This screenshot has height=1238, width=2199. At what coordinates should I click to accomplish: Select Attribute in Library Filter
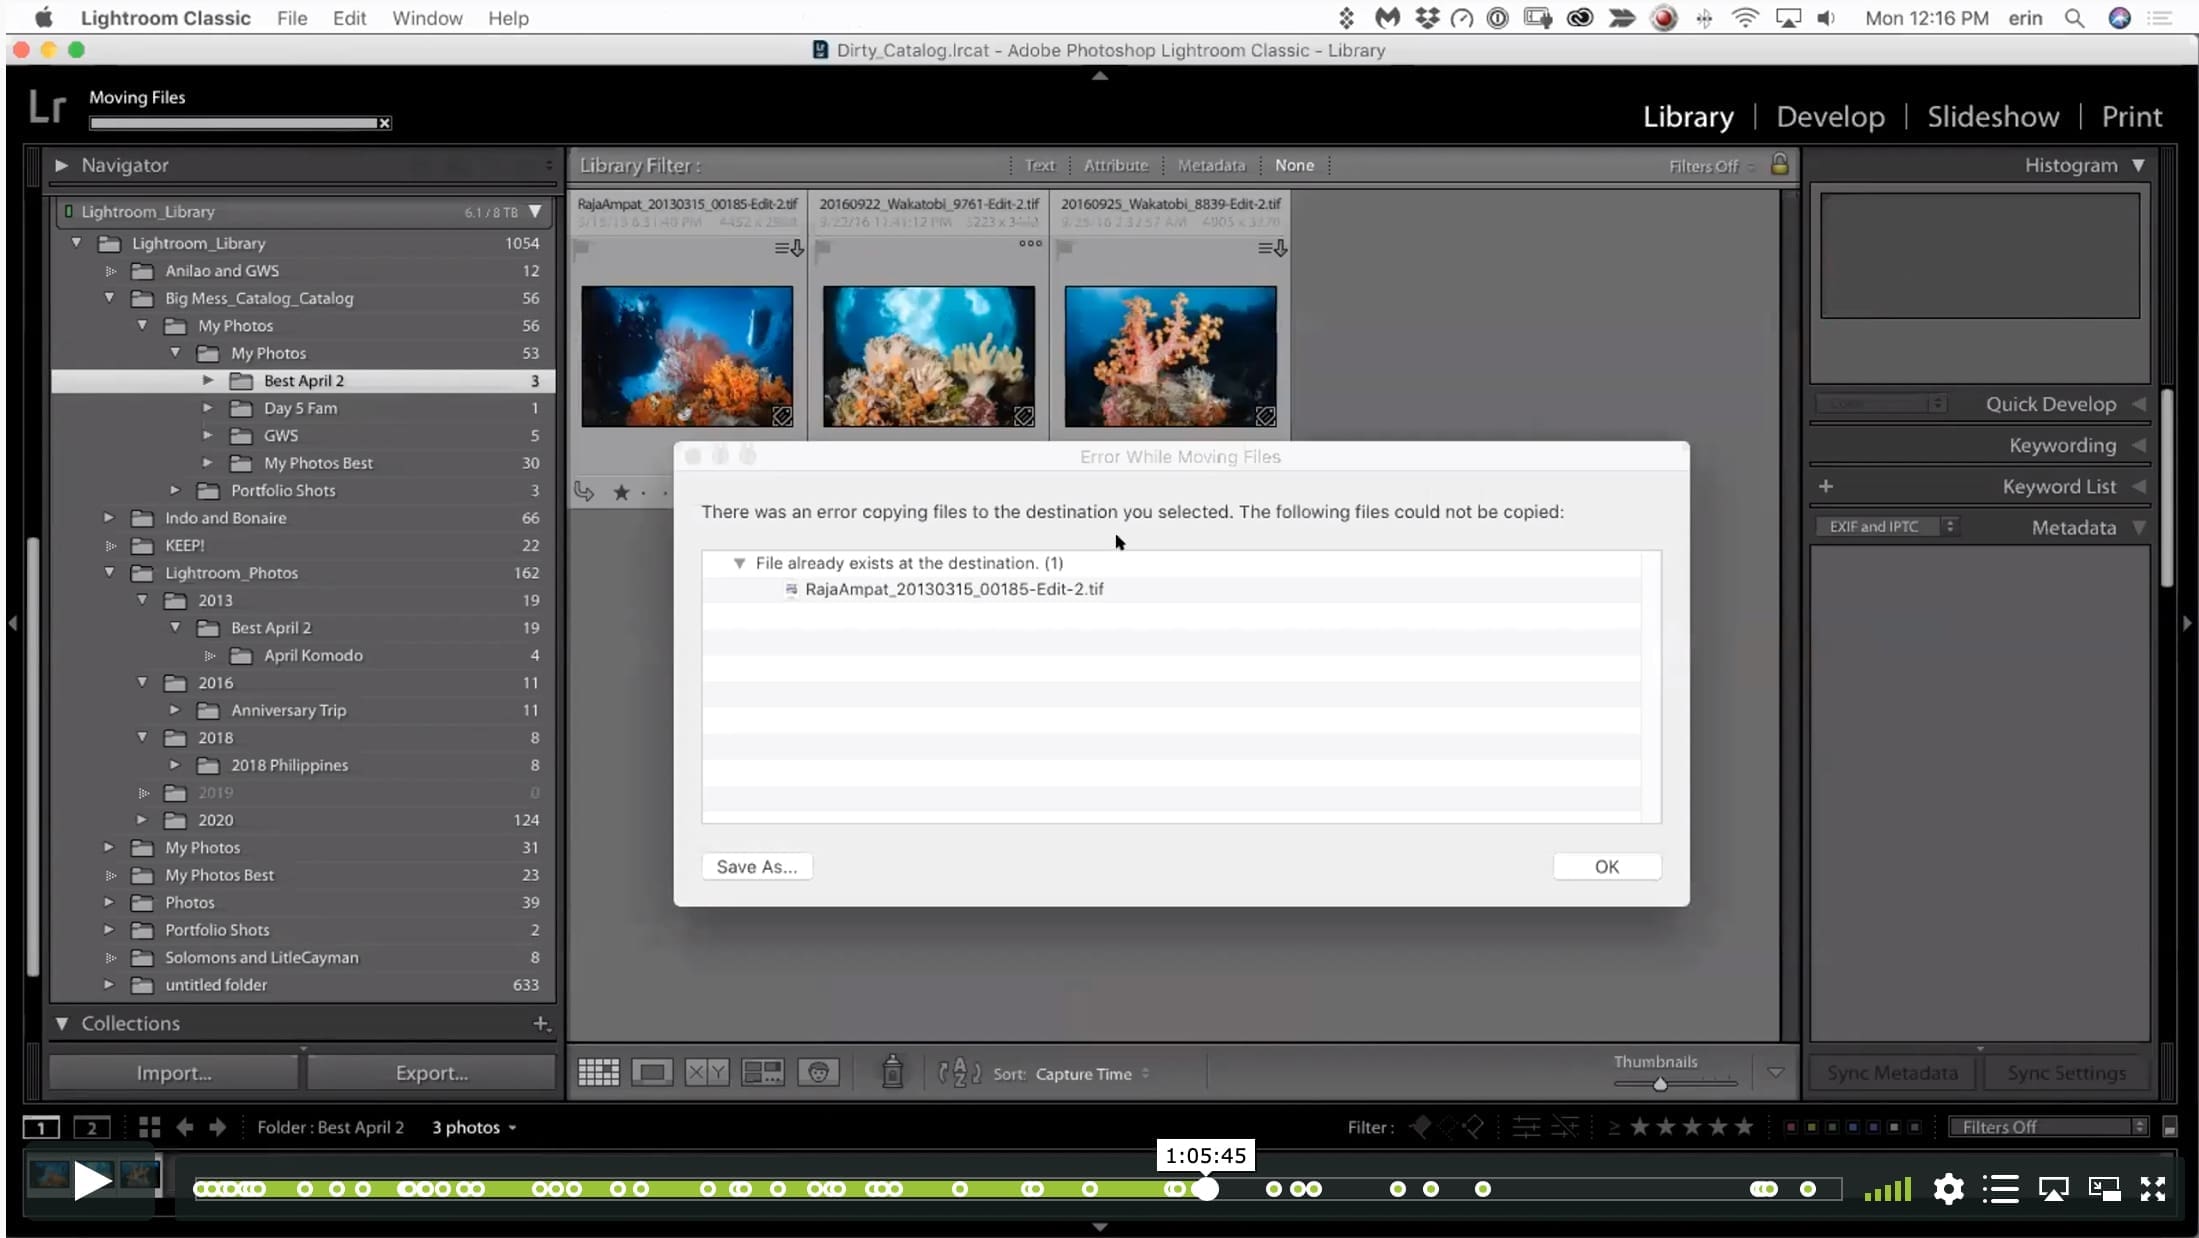click(1116, 165)
